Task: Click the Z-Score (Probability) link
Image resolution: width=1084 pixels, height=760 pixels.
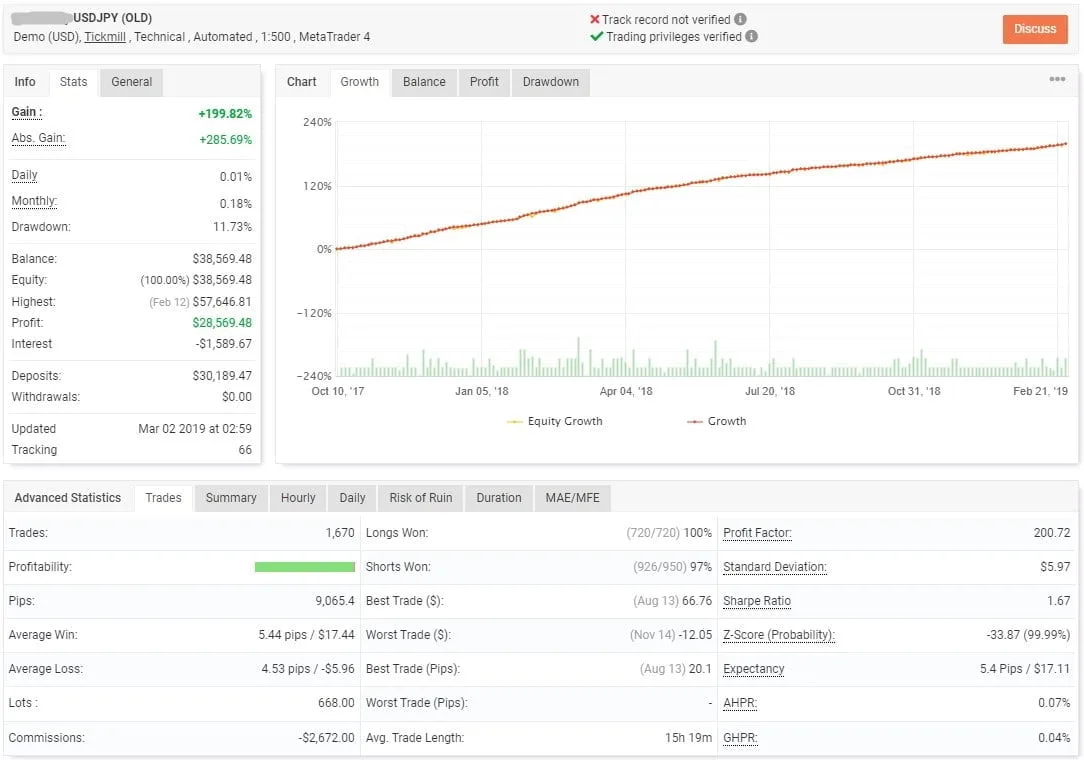Action: pos(779,635)
